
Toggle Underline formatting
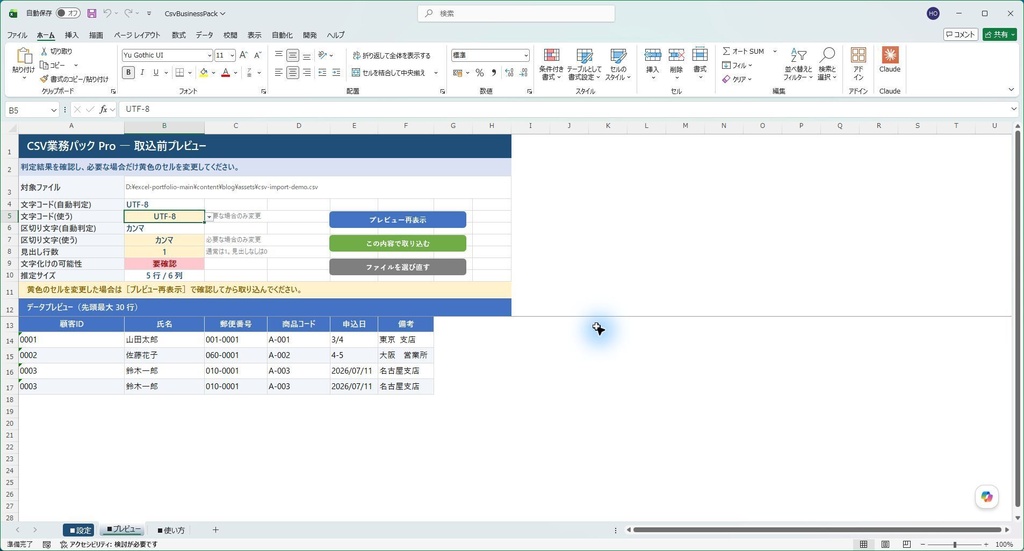[x=155, y=72]
